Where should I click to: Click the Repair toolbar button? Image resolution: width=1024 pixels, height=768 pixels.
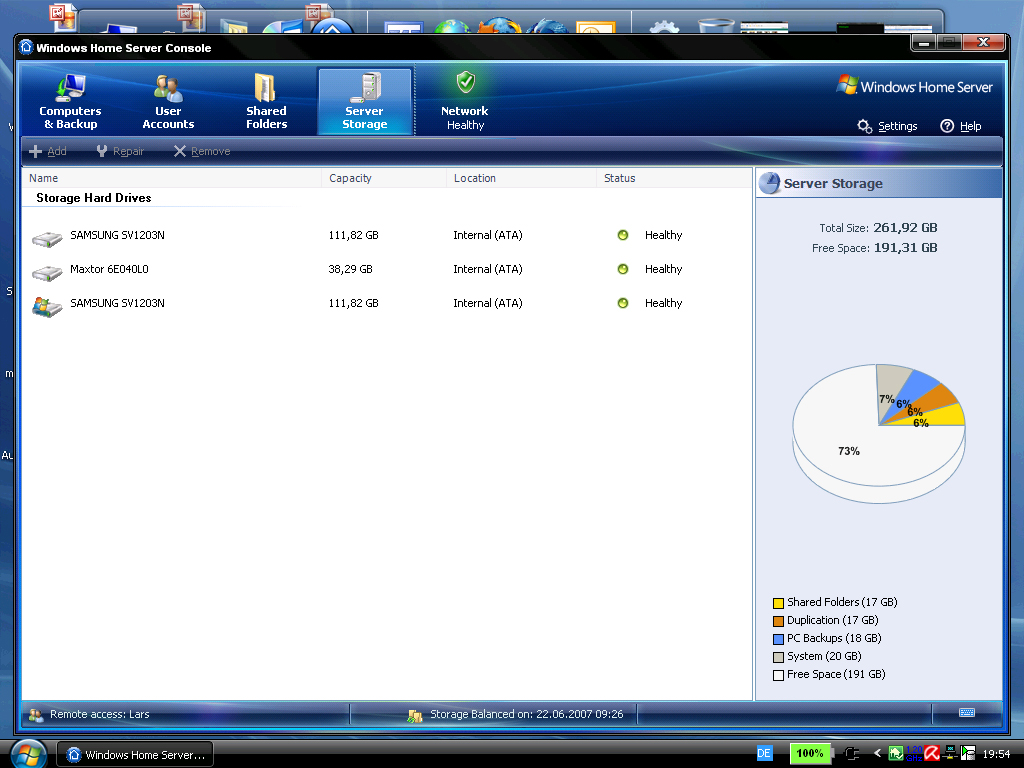[120, 152]
